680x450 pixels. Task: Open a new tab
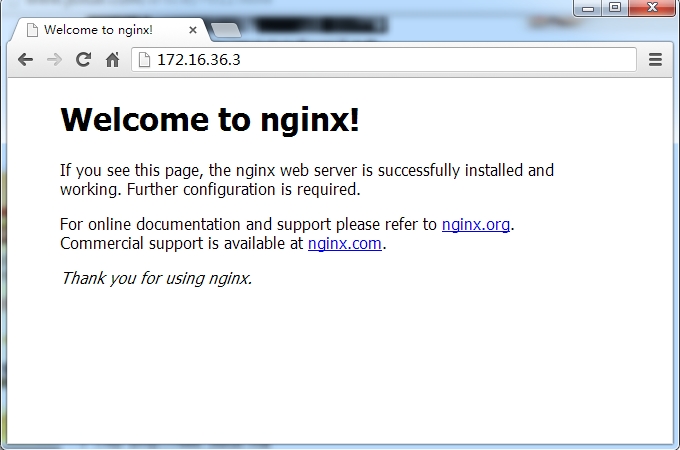click(226, 30)
